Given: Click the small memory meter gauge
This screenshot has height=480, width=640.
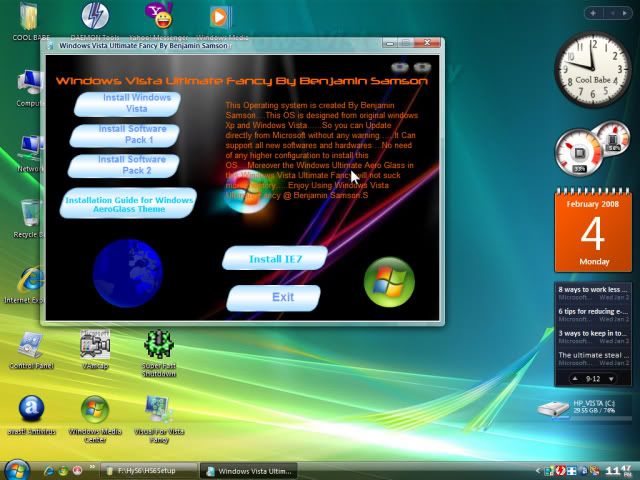Looking at the screenshot, I should (613, 140).
